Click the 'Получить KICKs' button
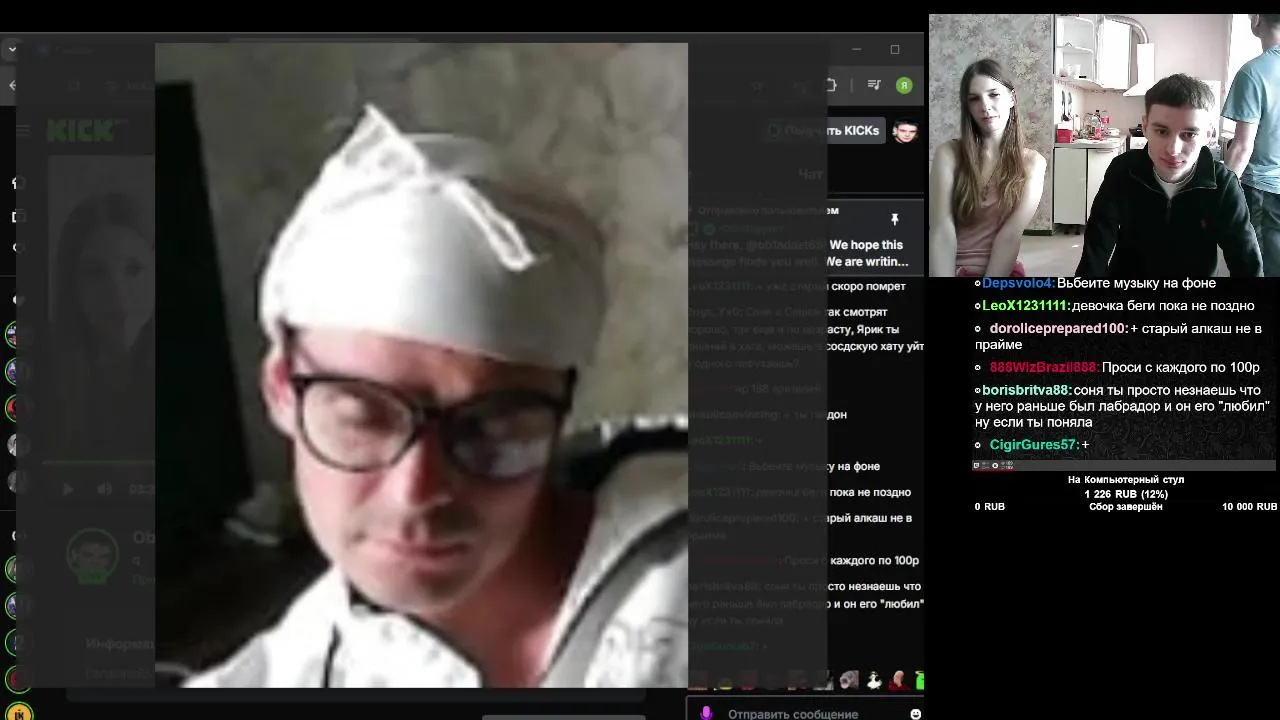1280x720 pixels. click(x=824, y=131)
